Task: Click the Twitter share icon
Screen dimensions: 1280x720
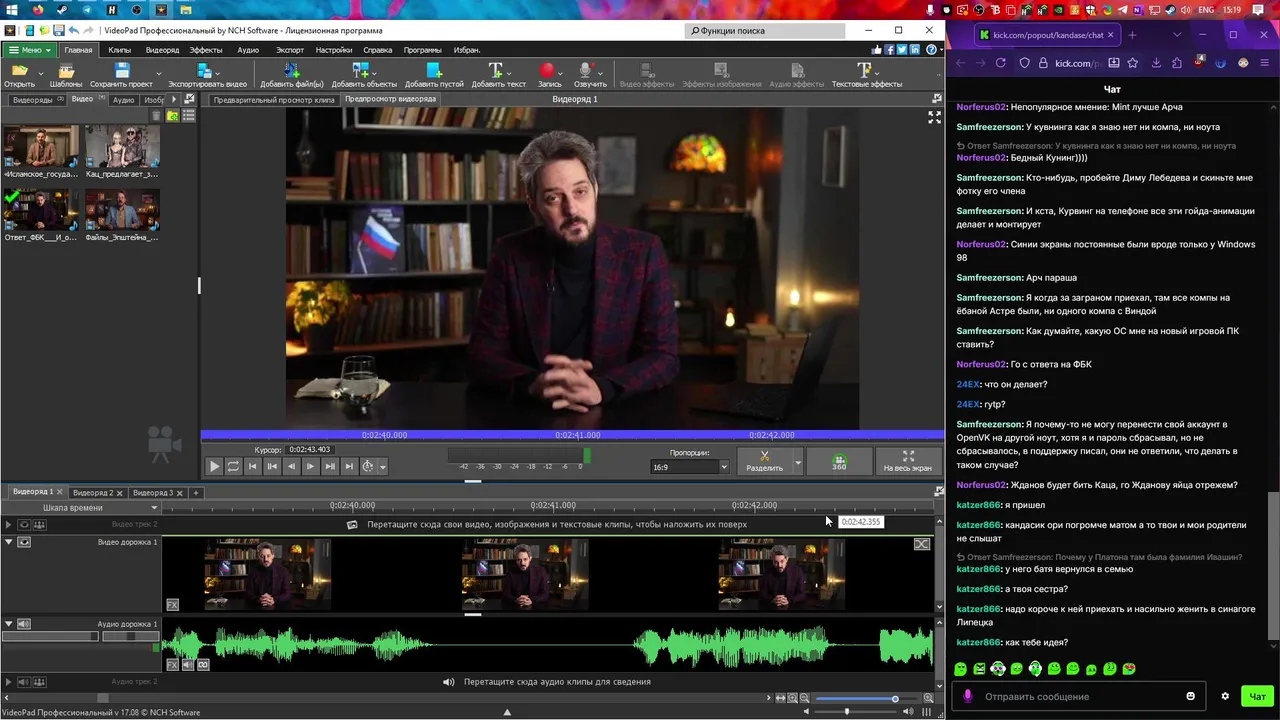Action: click(901, 50)
